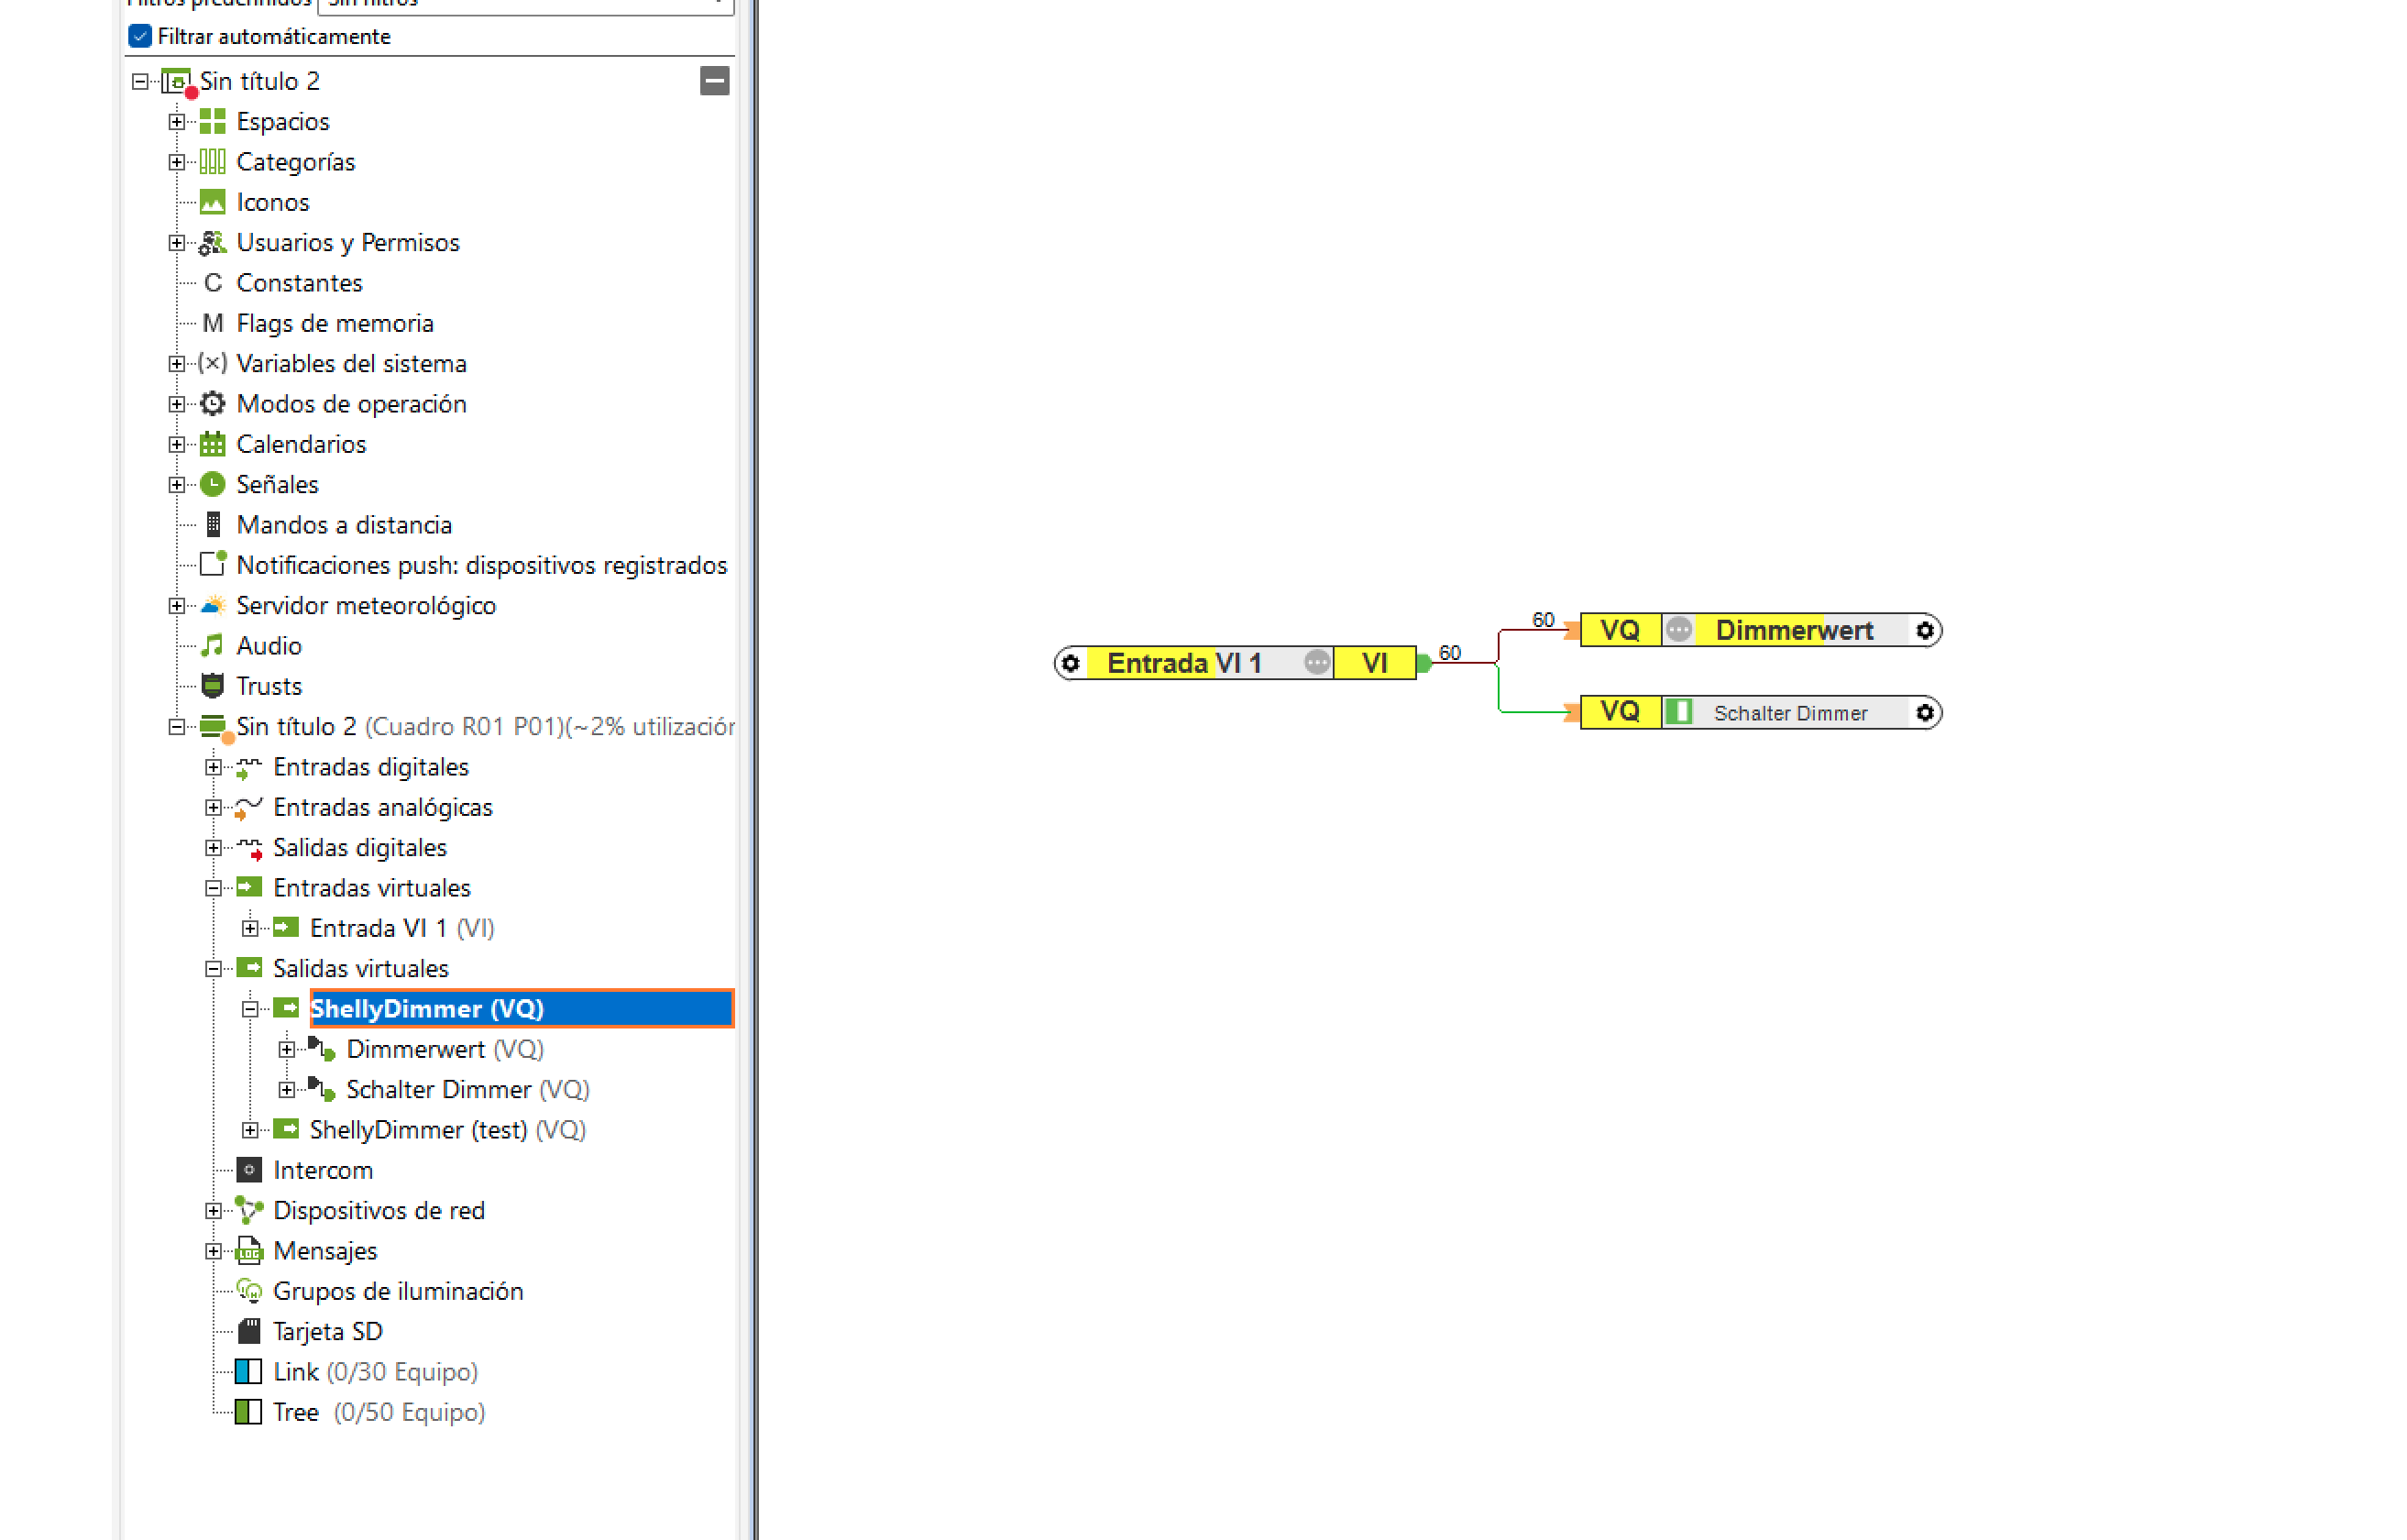Click the green output connector of VI block

coord(1425,664)
